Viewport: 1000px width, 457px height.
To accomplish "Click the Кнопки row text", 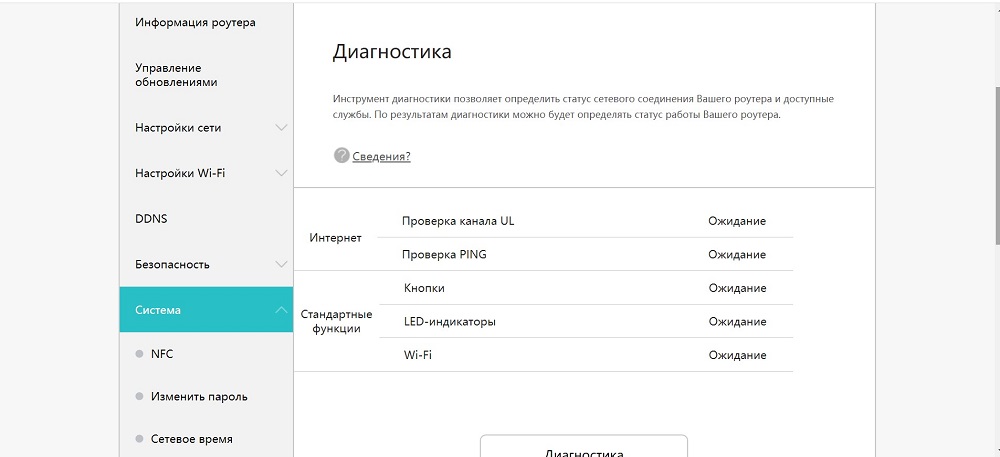I will [x=424, y=288].
